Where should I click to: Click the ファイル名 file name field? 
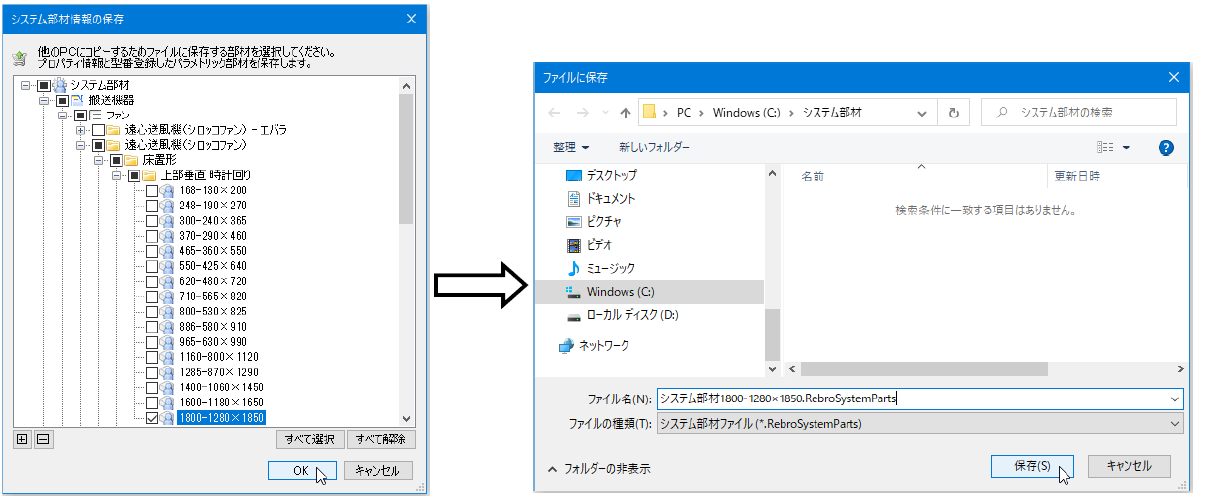point(910,398)
